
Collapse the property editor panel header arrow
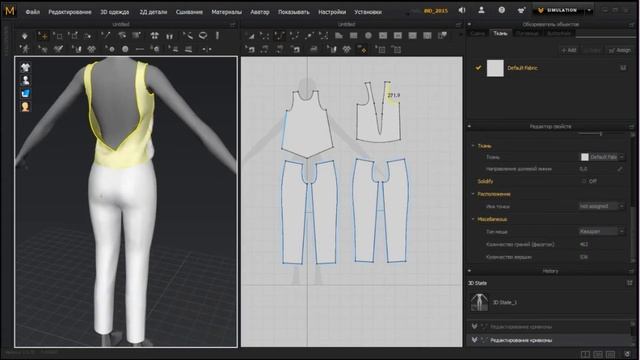[x=469, y=127]
